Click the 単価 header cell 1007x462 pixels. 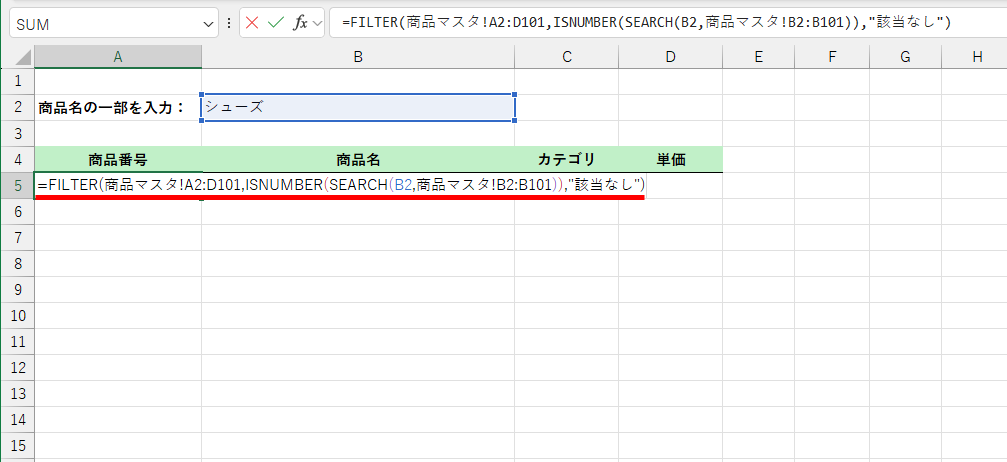tap(670, 159)
